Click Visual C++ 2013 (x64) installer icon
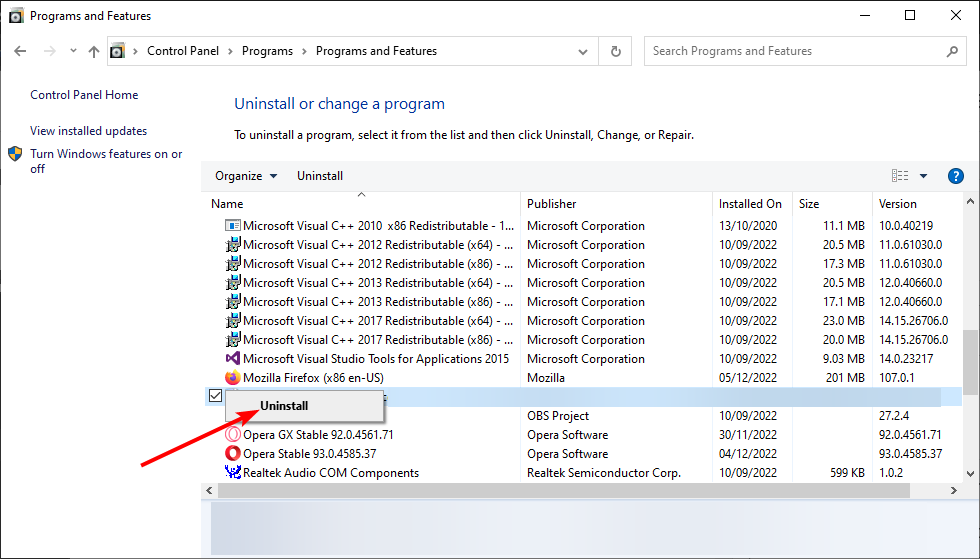 tap(232, 283)
